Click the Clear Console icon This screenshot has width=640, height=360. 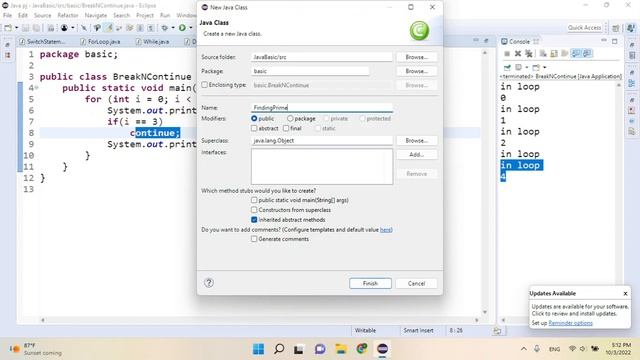pos(543,53)
